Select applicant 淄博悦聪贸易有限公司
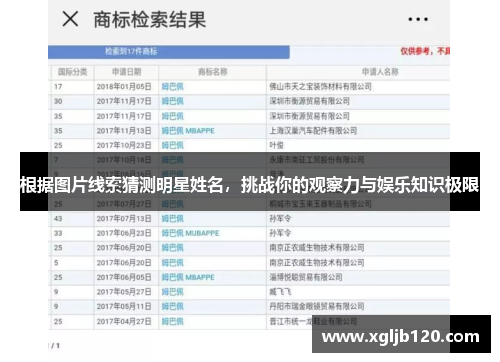Image resolution: width=500 pixels, height=362 pixels. tap(306, 277)
